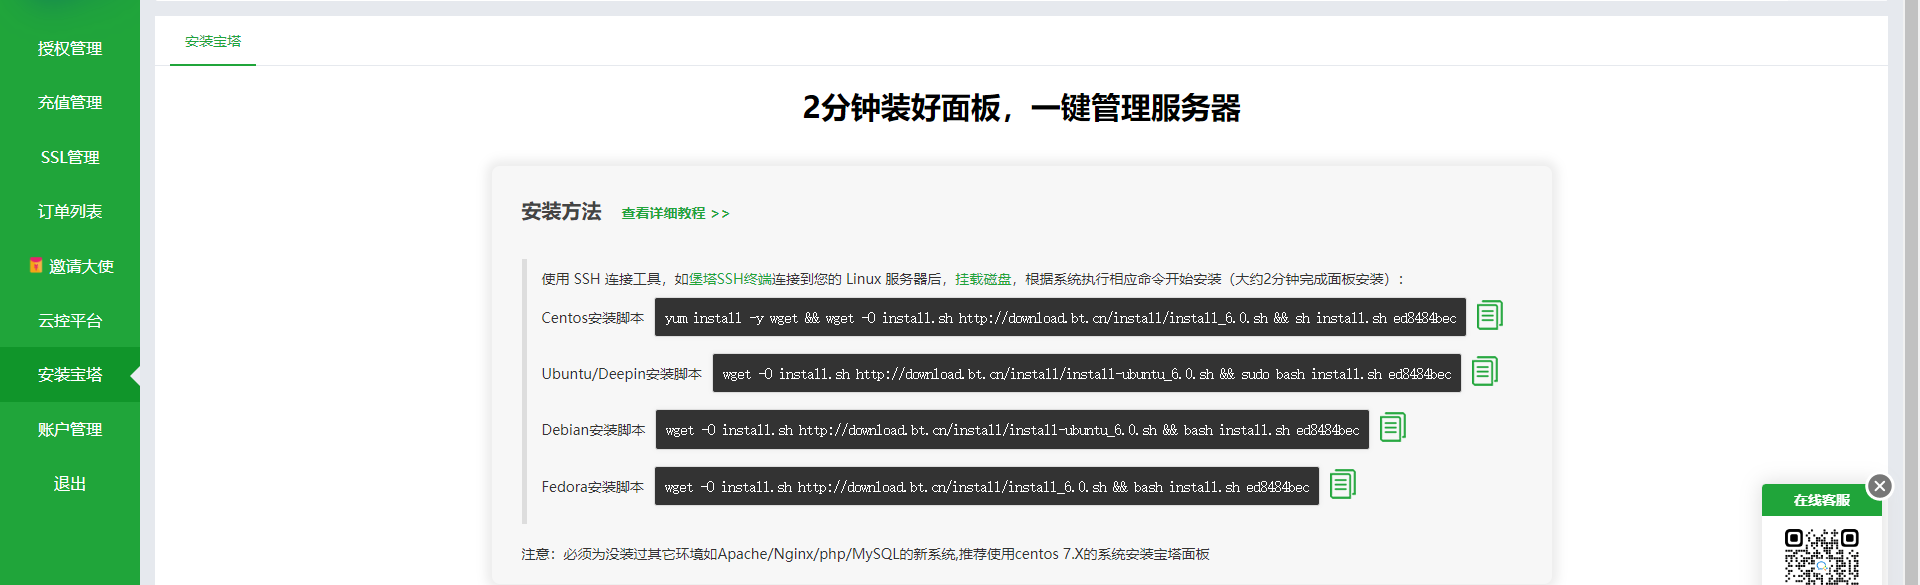Click the Centos安装脚本 label
Screen dimensions: 1920x585
[593, 318]
